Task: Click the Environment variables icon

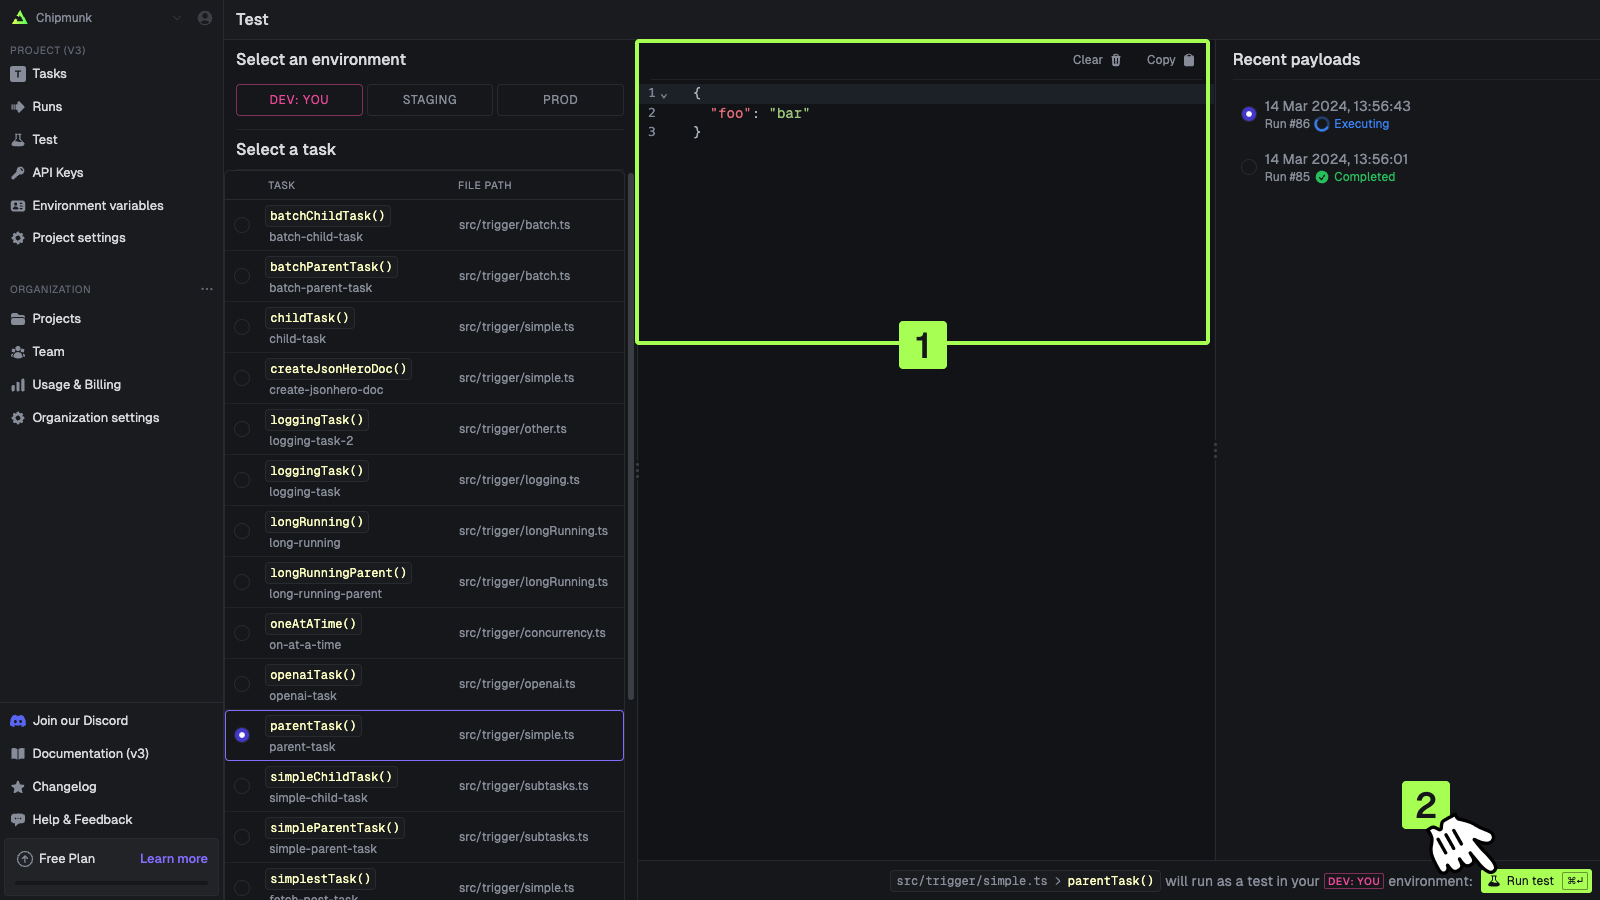Action: coord(18,206)
